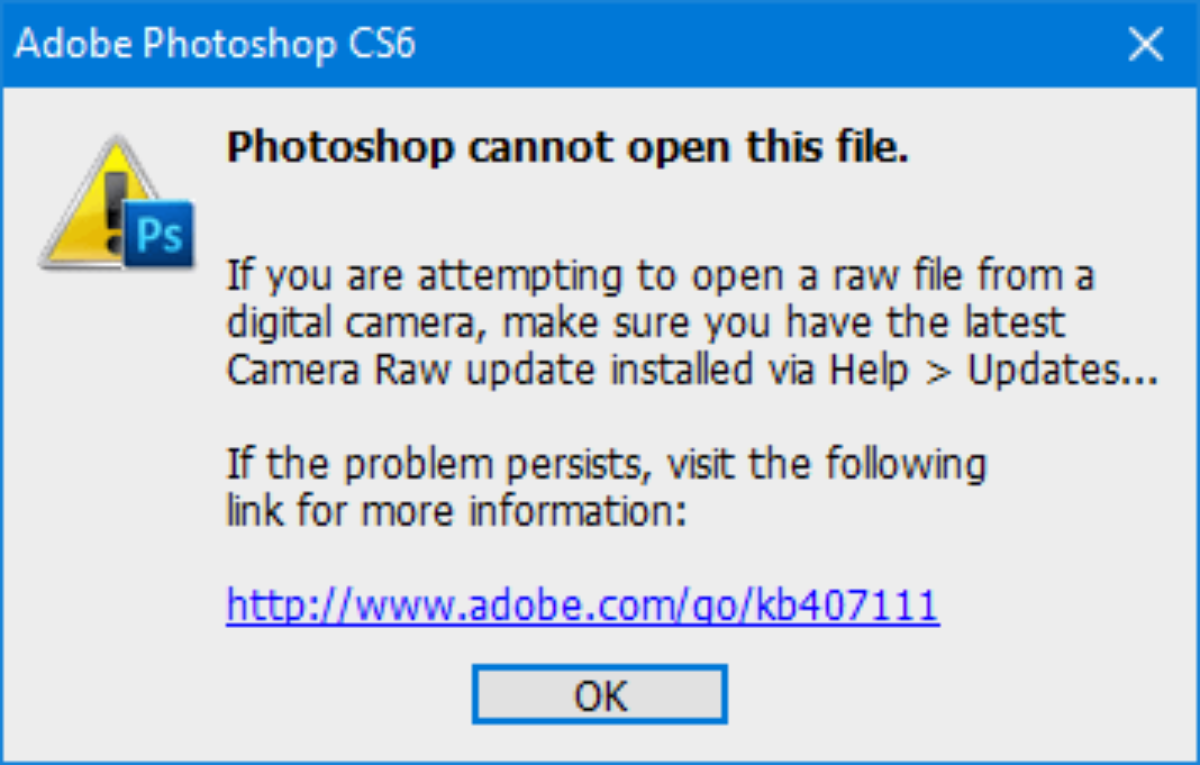
Task: Close the Adobe Photoshop CS6 dialog
Action: [x=1146, y=45]
